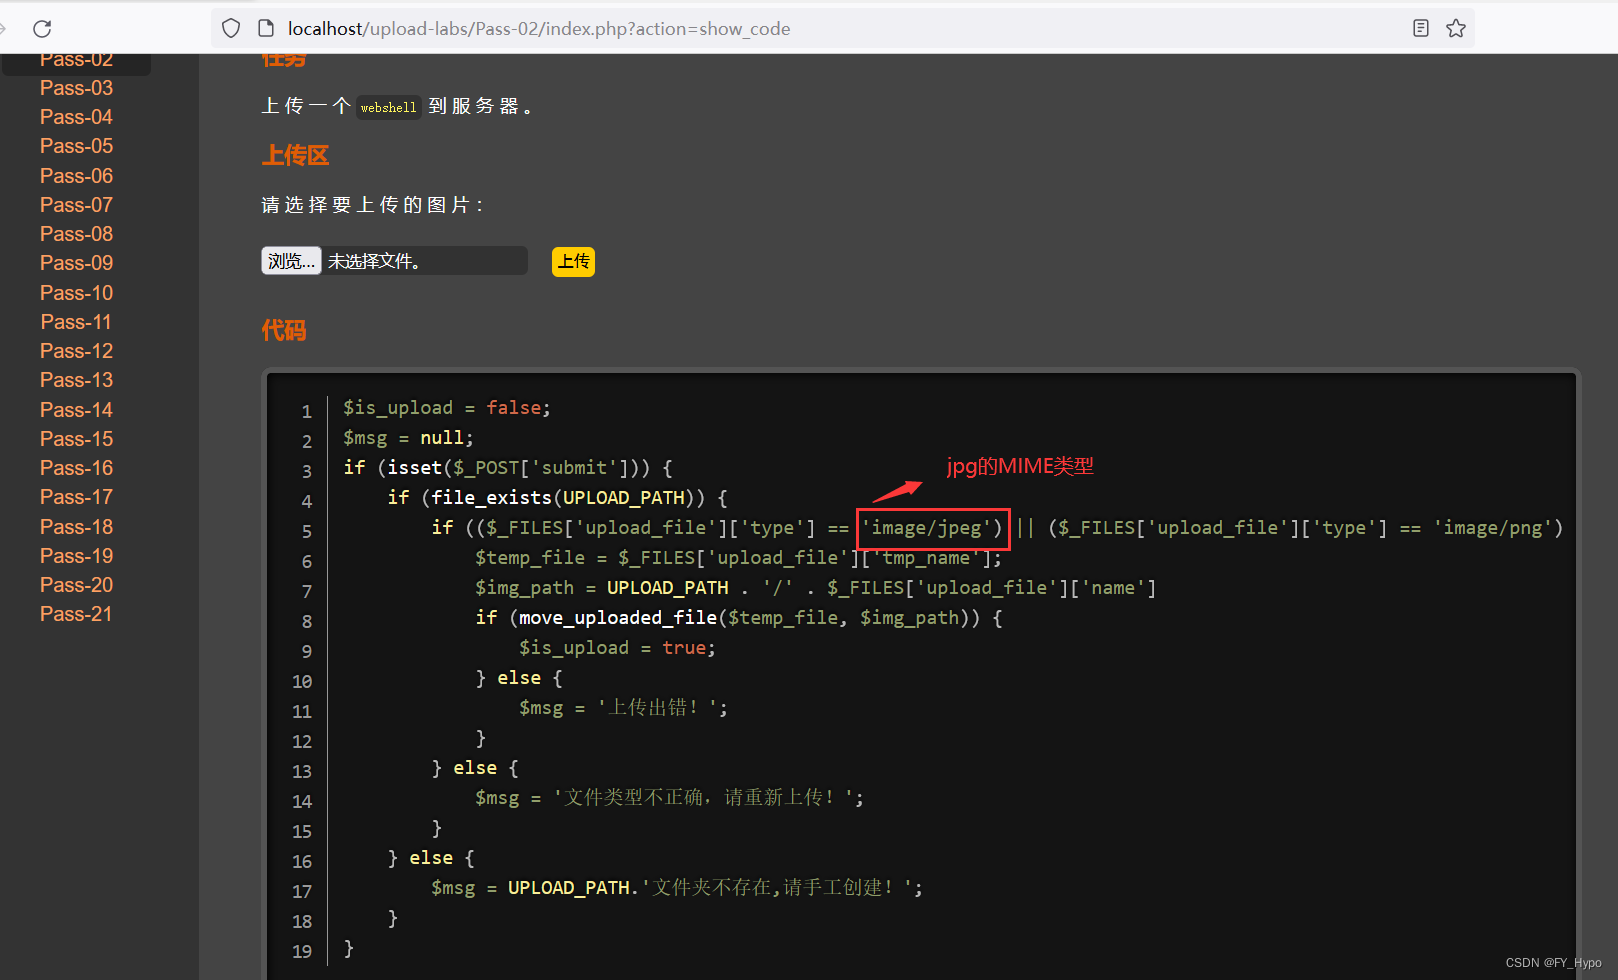Open Pass-06 in the sidebar
The height and width of the screenshot is (980, 1618).
77,176
